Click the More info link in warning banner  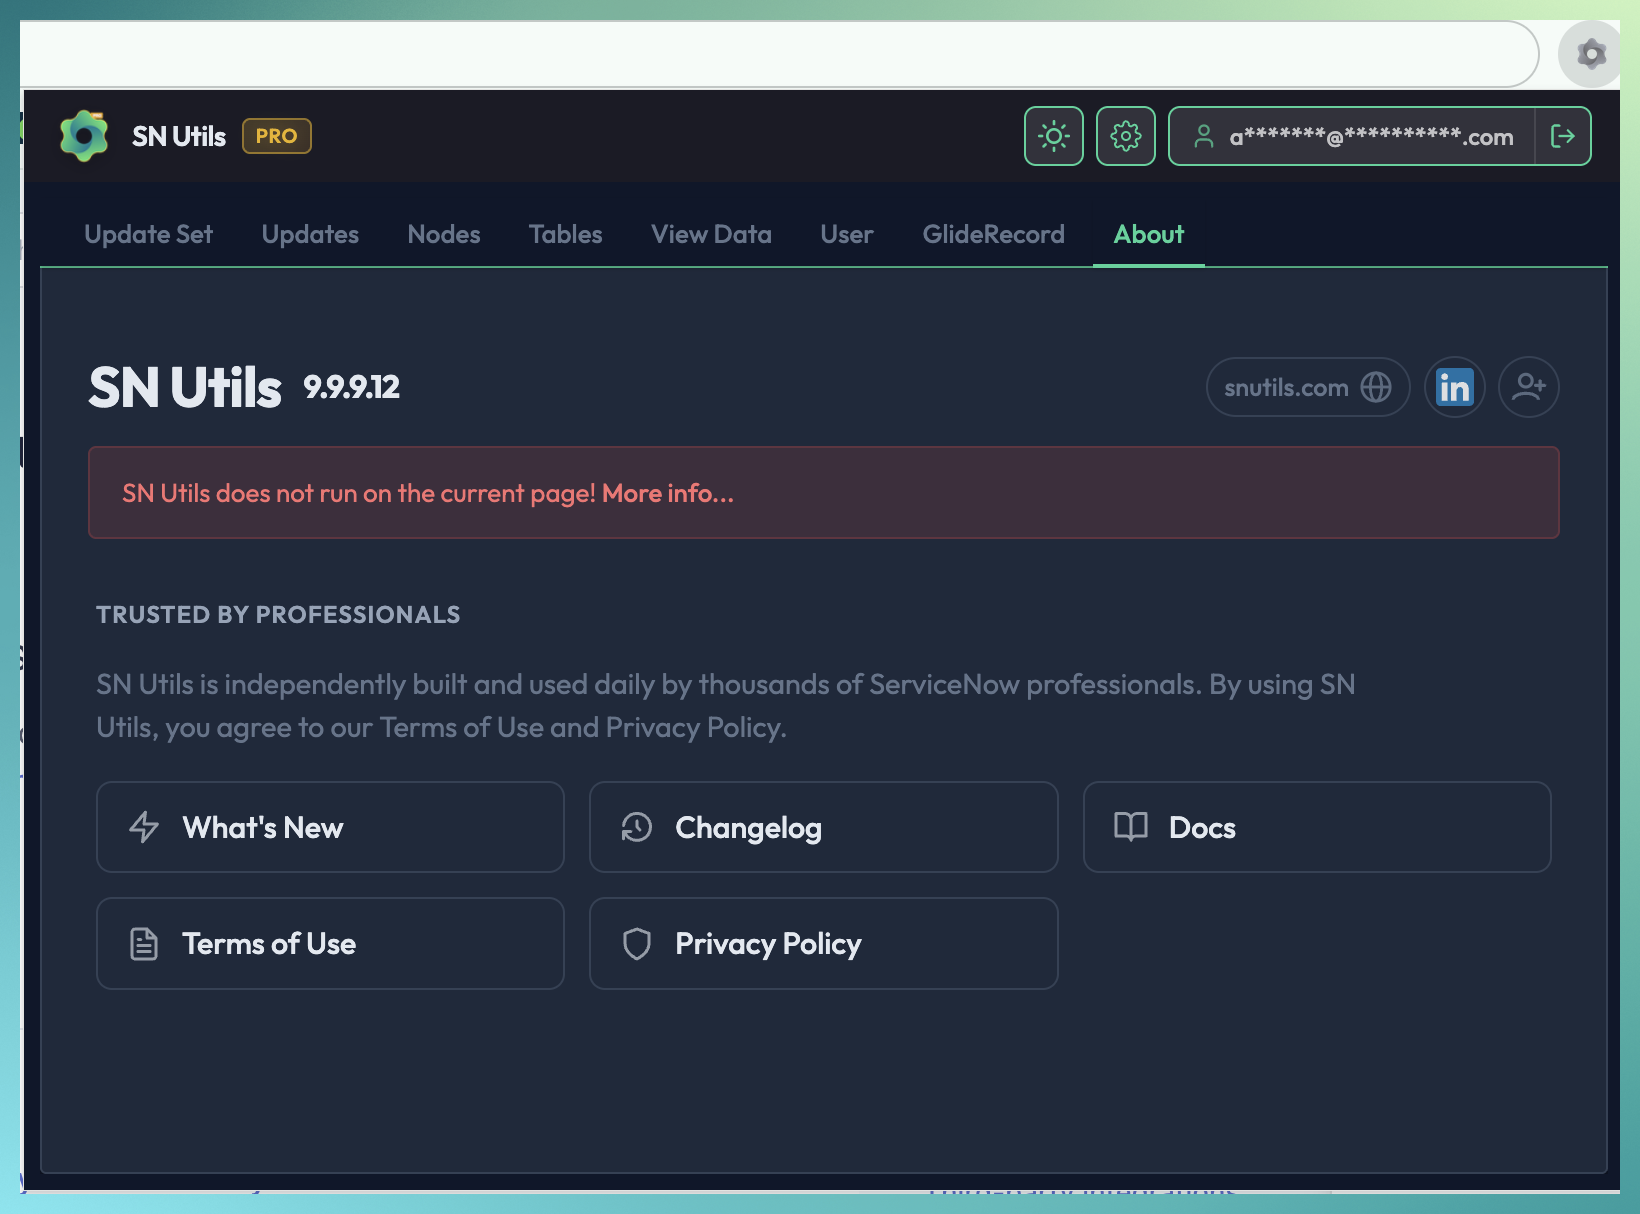click(669, 493)
